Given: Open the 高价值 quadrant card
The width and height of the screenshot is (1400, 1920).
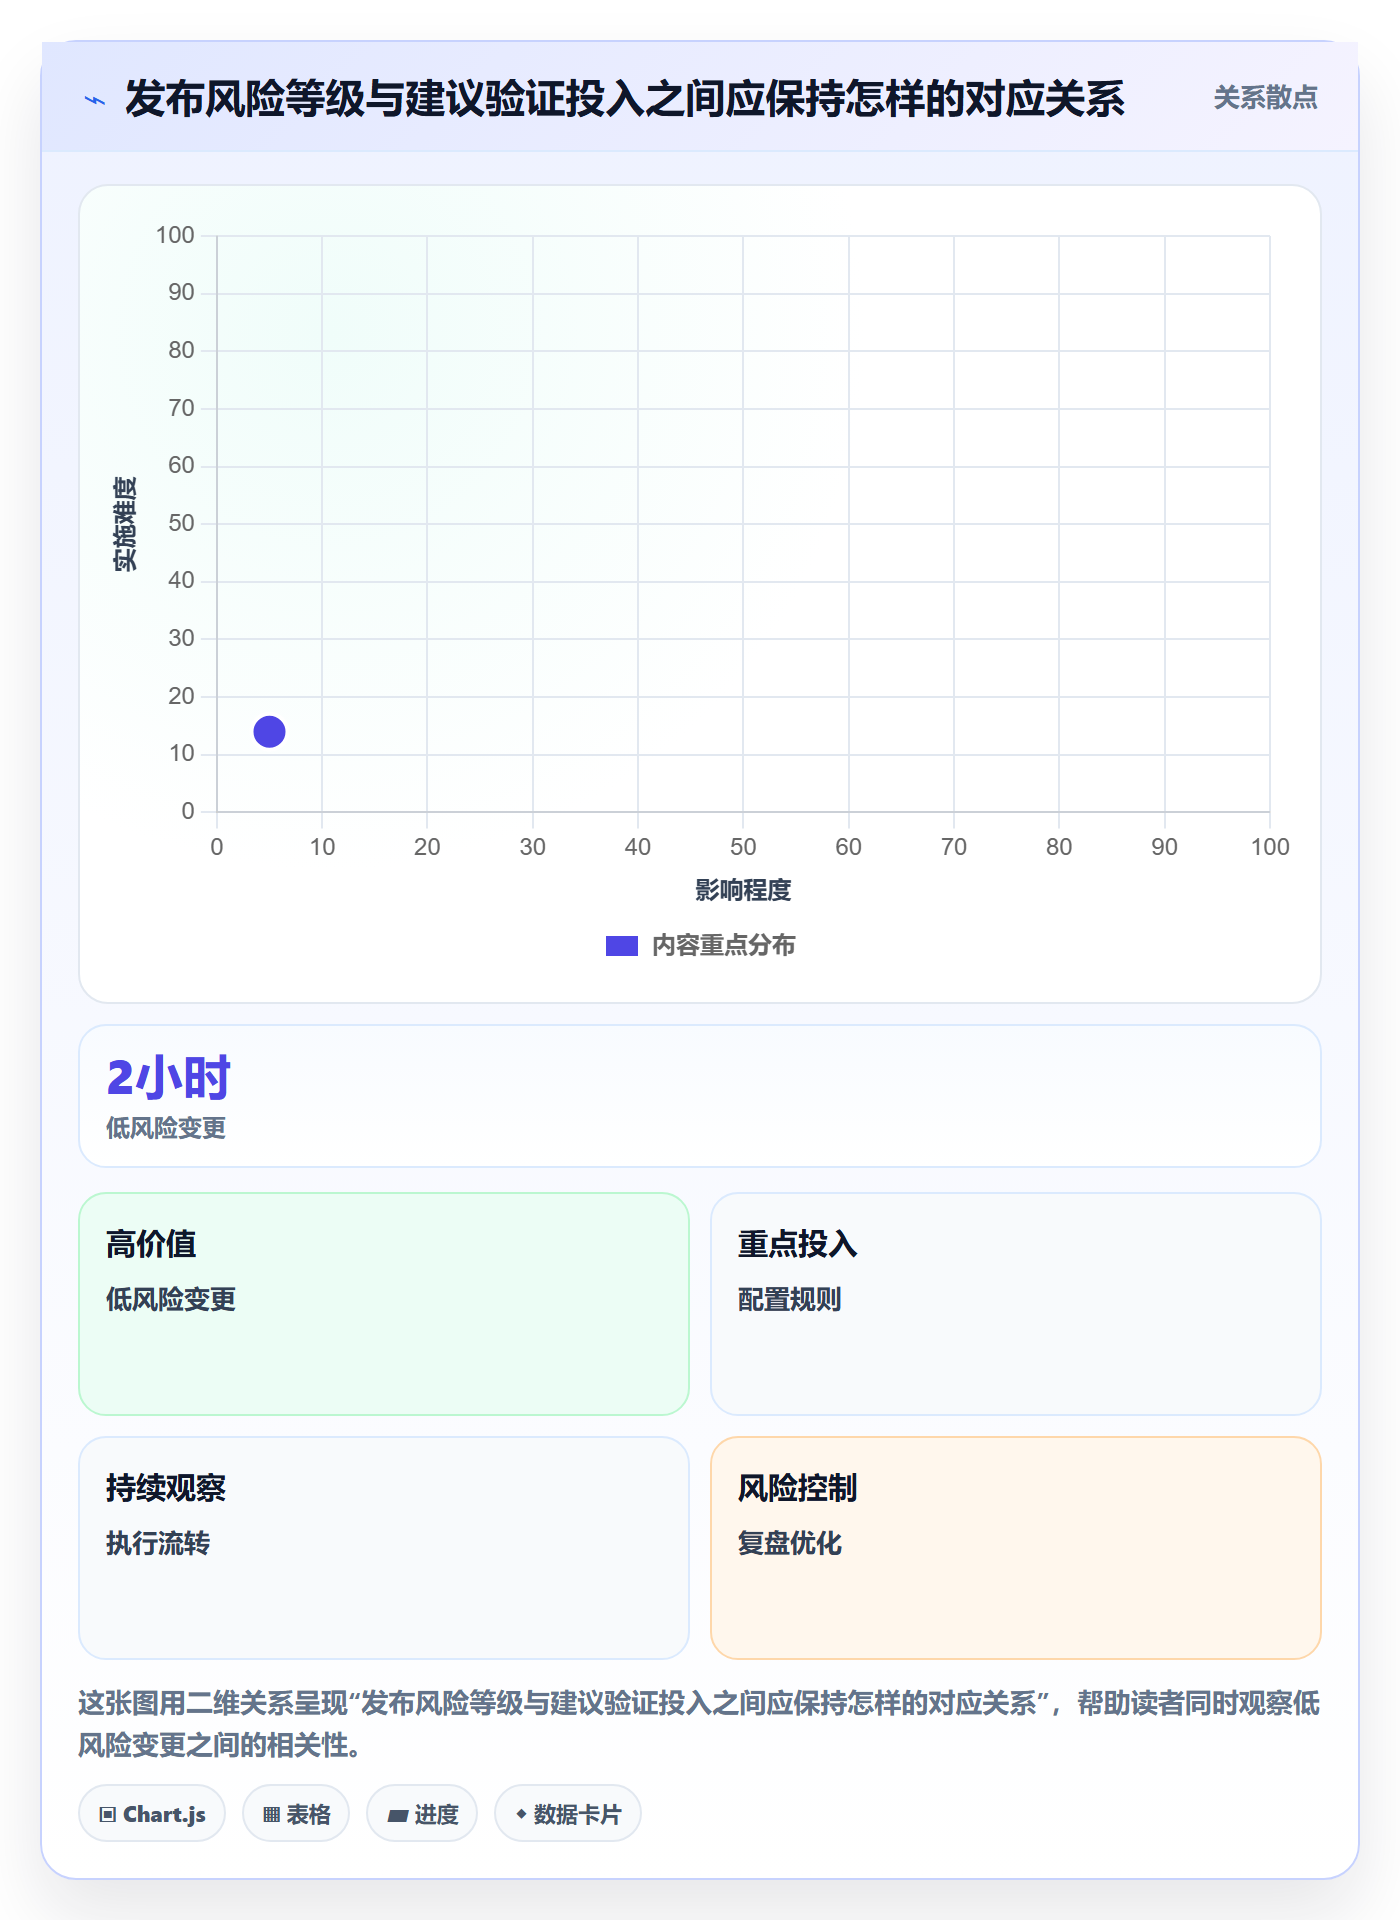Looking at the screenshot, I should pyautogui.click(x=384, y=1304).
